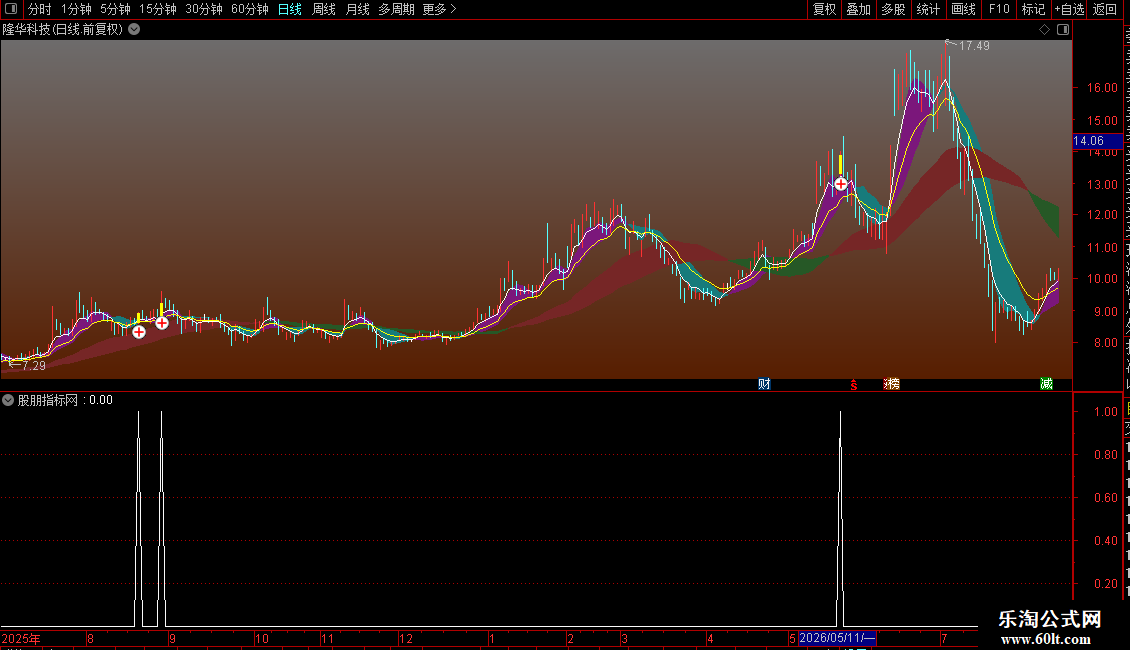Click the diamond icon at chart top-right
Image resolution: width=1130 pixels, height=650 pixels.
click(x=1044, y=29)
